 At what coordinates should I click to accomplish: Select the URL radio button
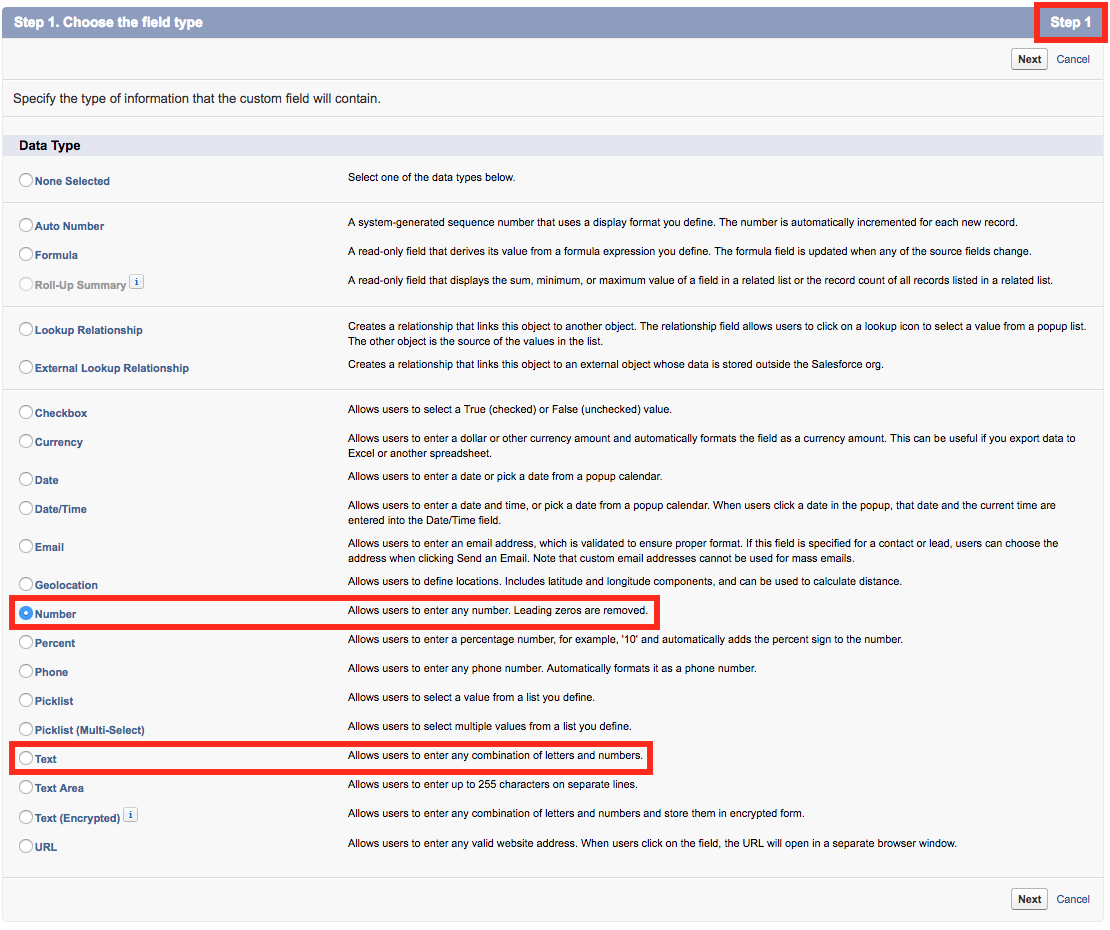(26, 846)
